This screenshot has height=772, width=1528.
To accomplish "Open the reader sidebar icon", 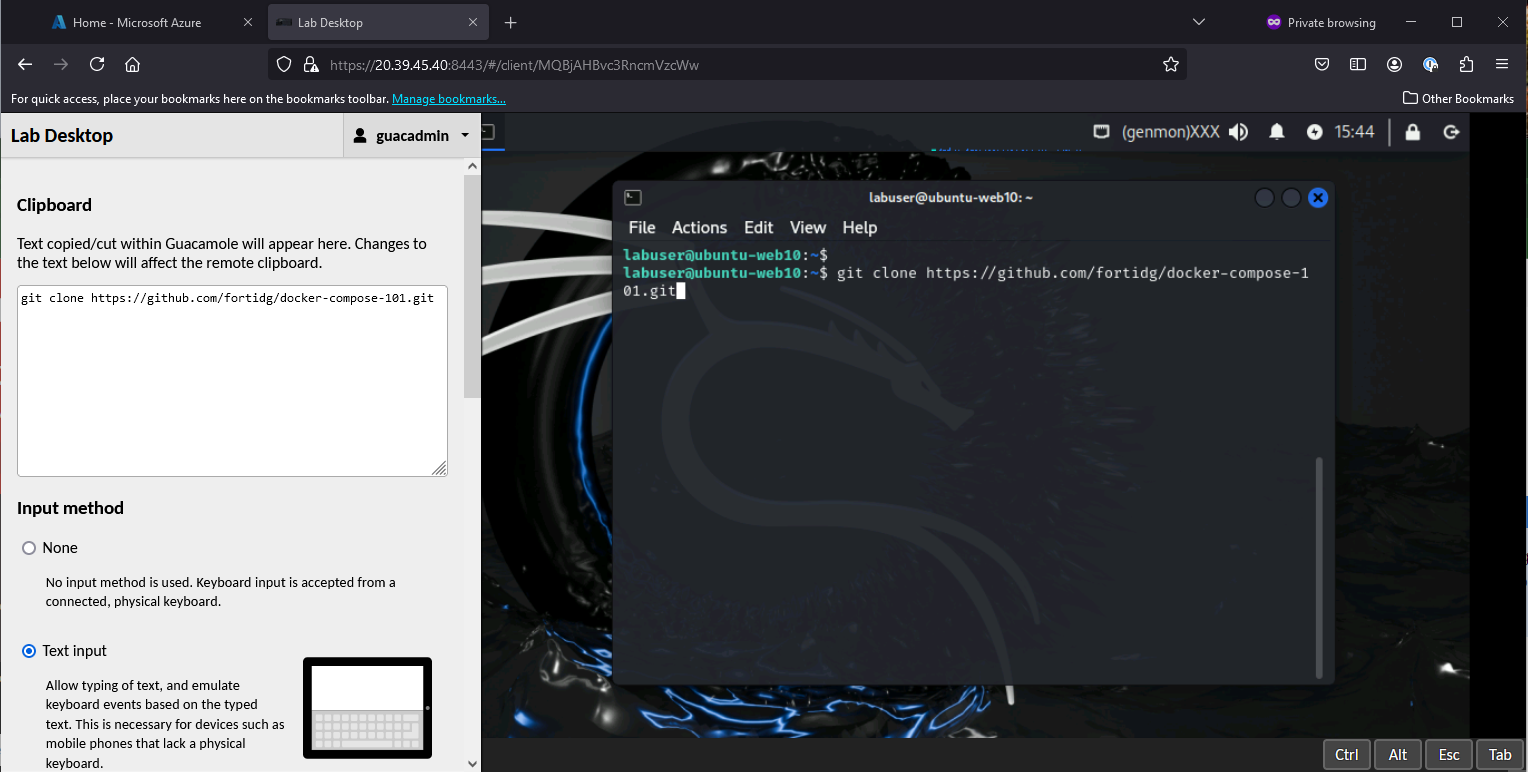I will [x=1358, y=64].
